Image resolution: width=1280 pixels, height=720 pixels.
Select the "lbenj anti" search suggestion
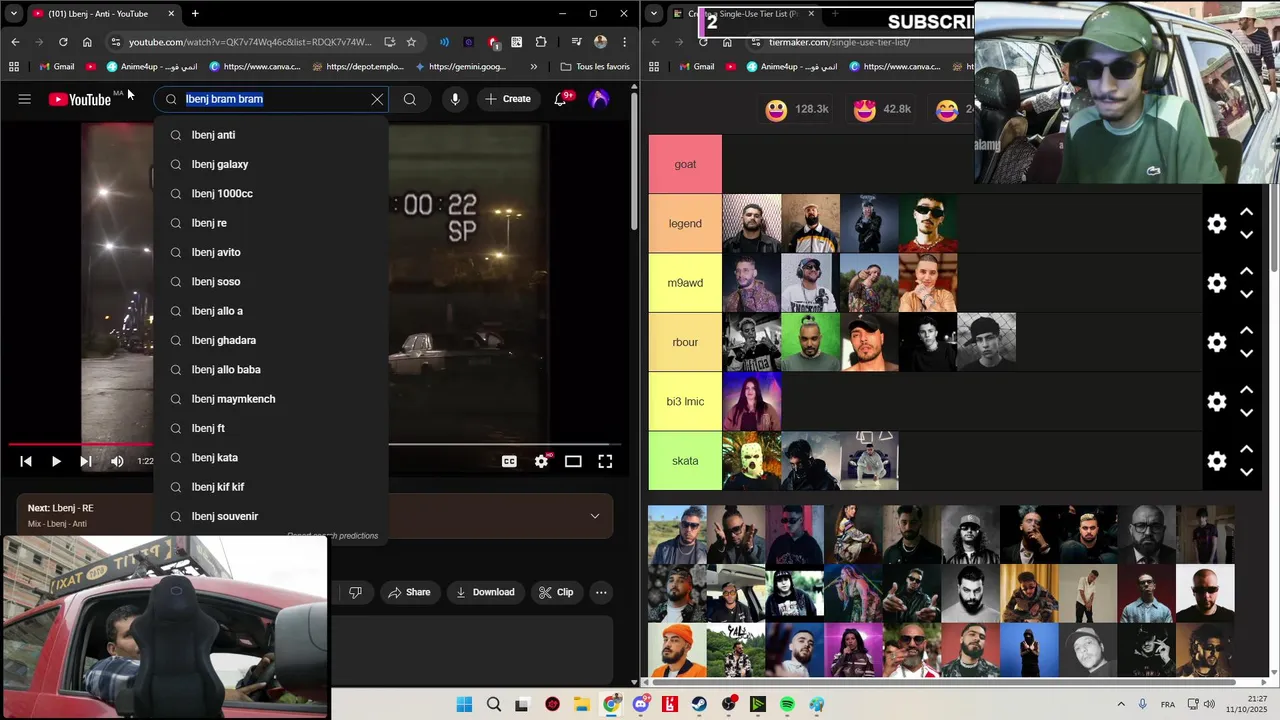click(x=271, y=135)
